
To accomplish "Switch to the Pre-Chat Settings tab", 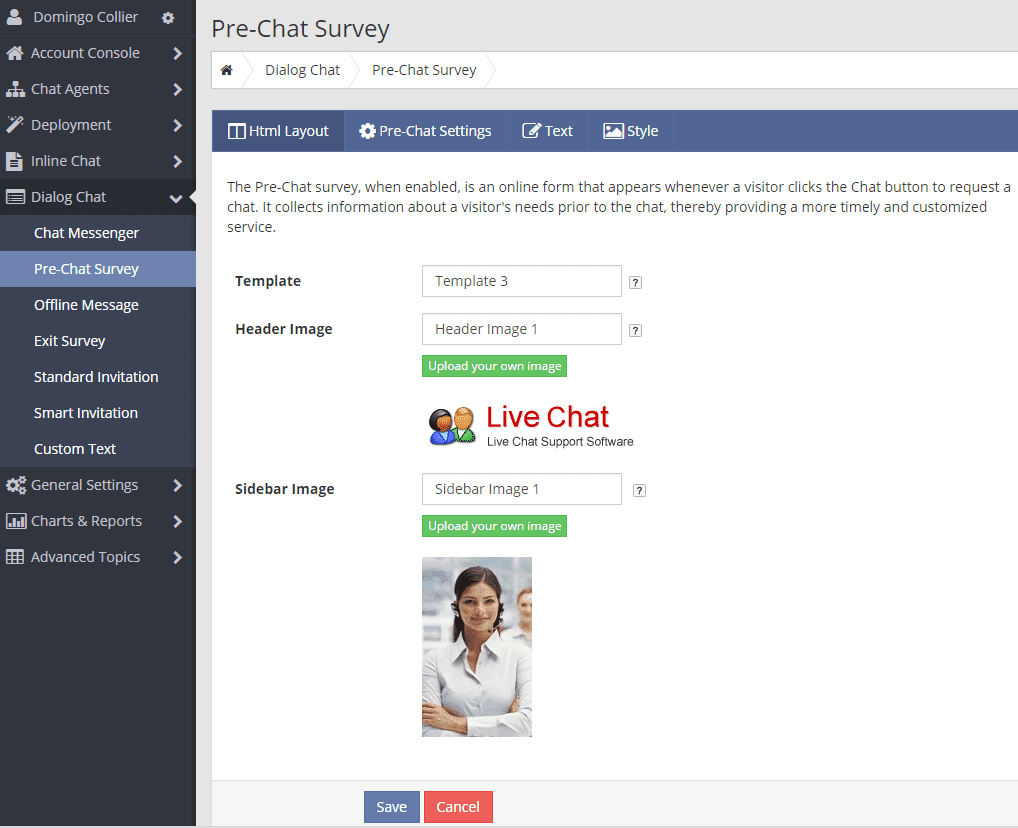I will click(424, 130).
